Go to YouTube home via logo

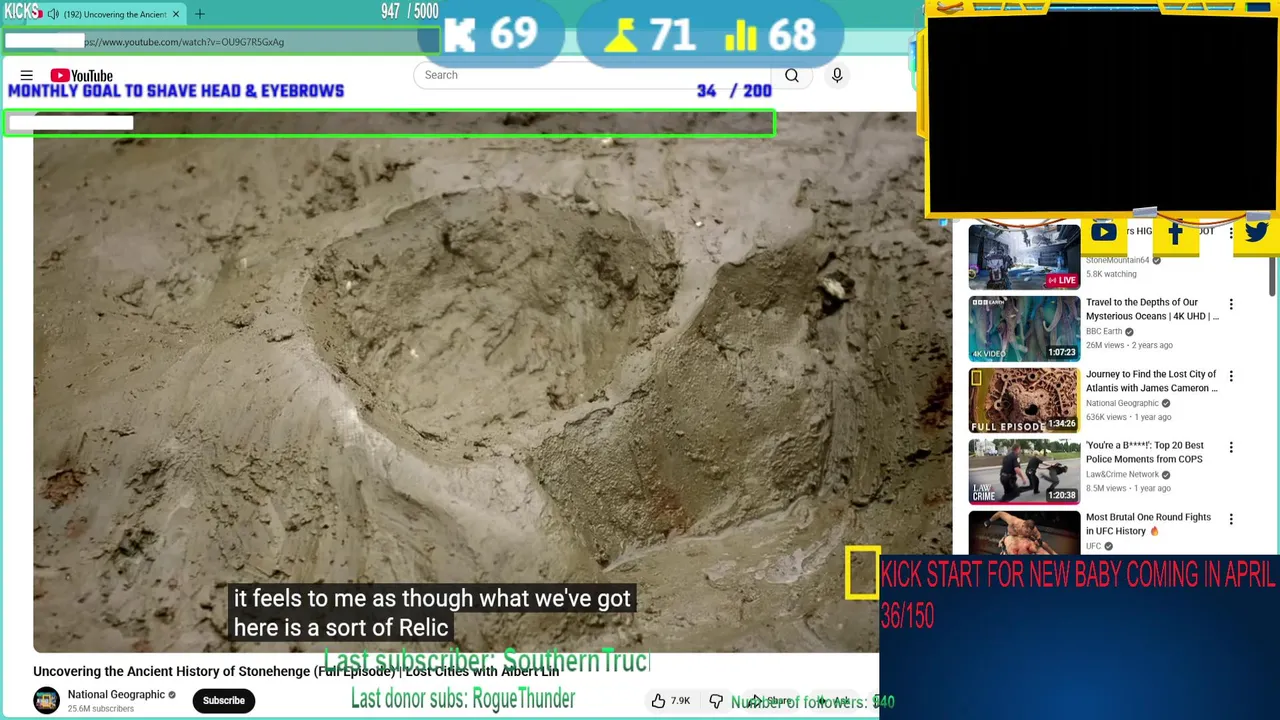pyautogui.click(x=82, y=75)
